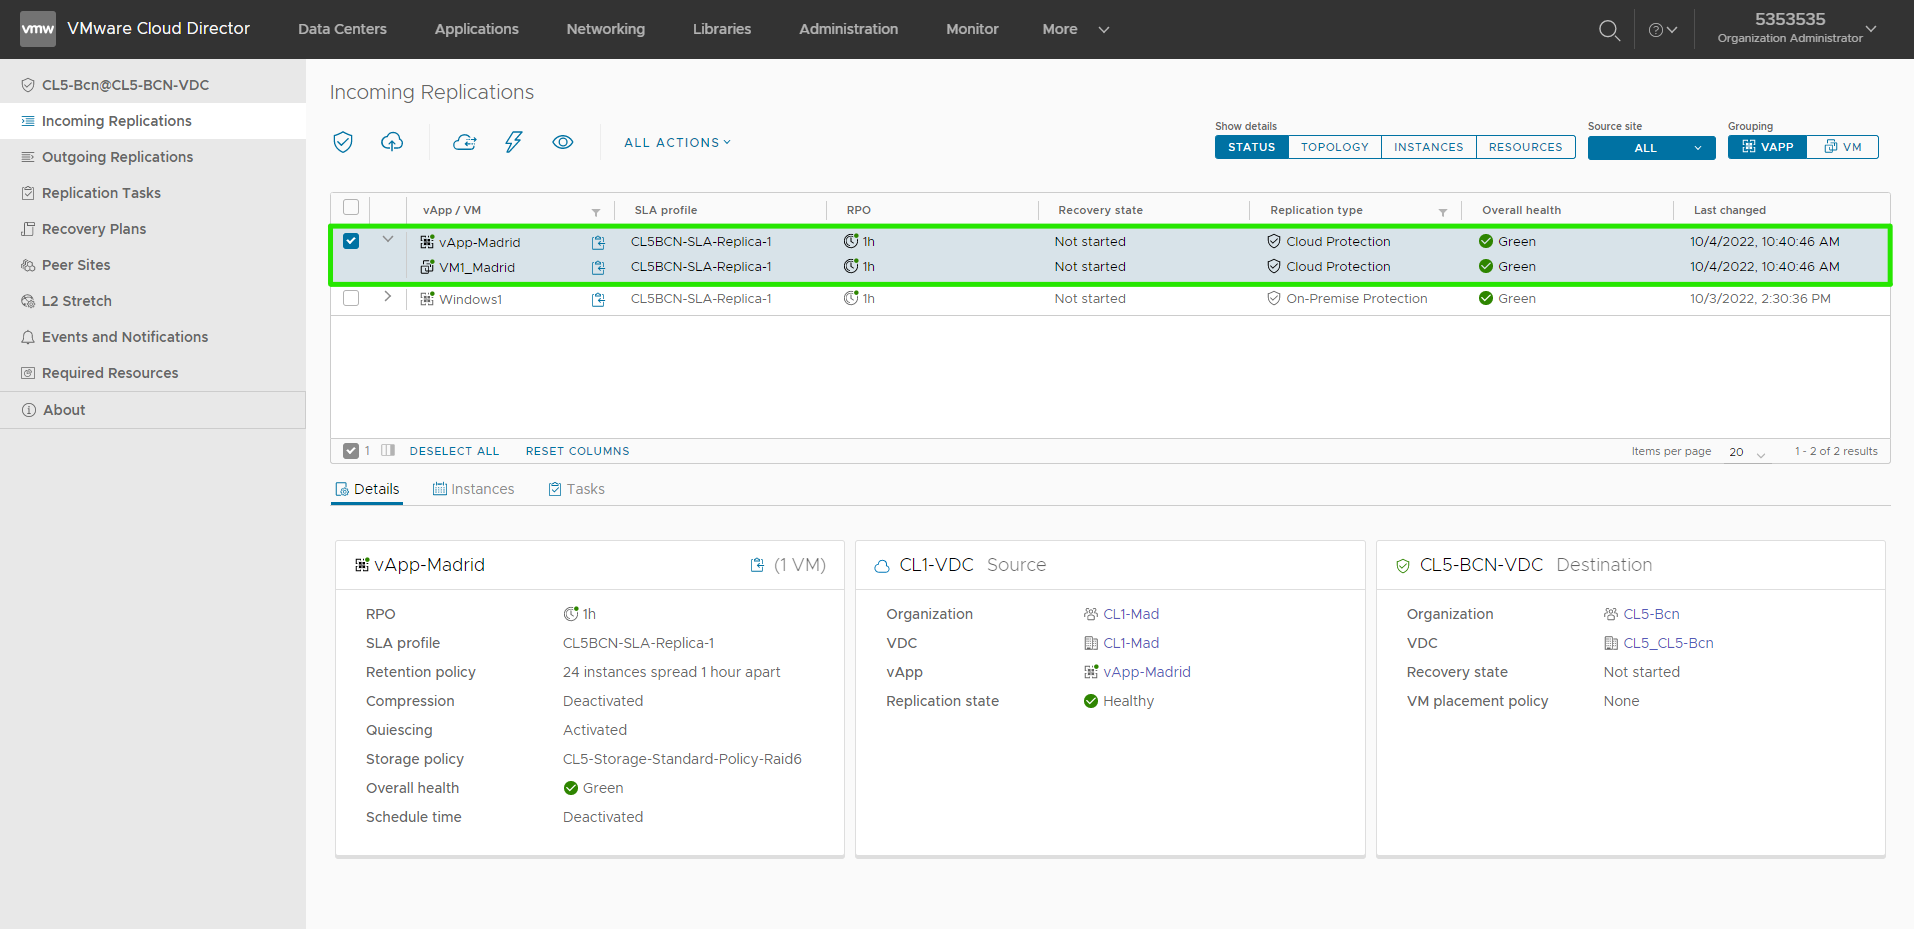Image resolution: width=1914 pixels, height=929 pixels.
Task: Click the clipboard icon beside (1 VM) in details card
Action: [757, 565]
